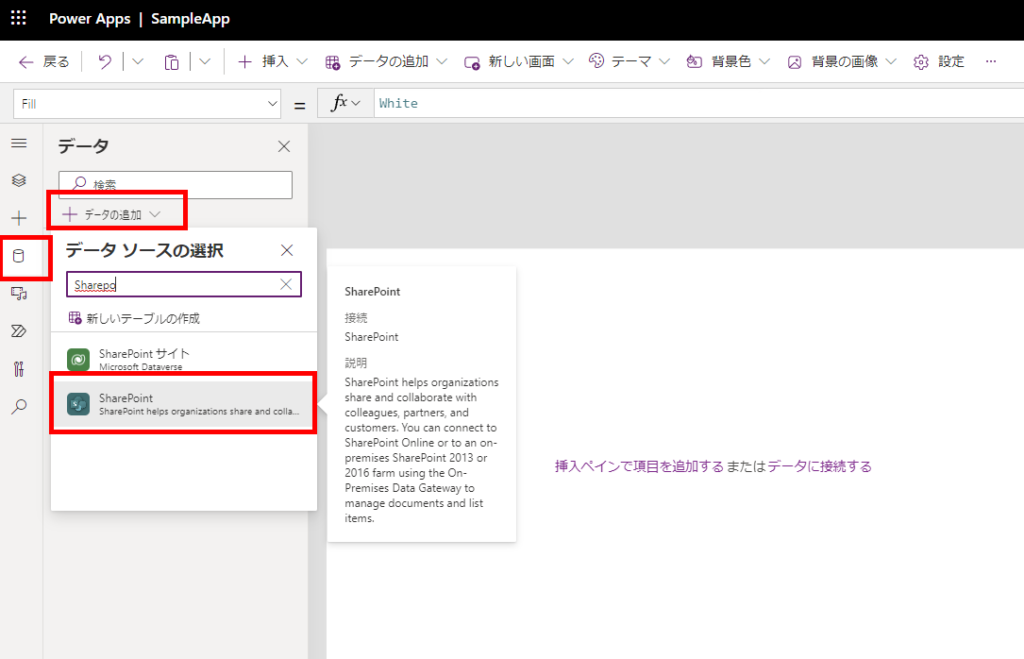Open the media sidebar icon
1024x659 pixels.
(x=19, y=294)
